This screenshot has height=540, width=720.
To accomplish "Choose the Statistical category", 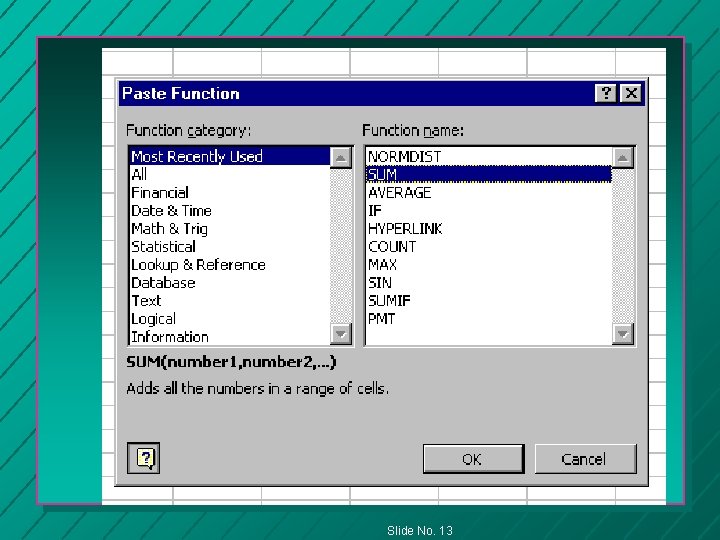I will (x=230, y=247).
